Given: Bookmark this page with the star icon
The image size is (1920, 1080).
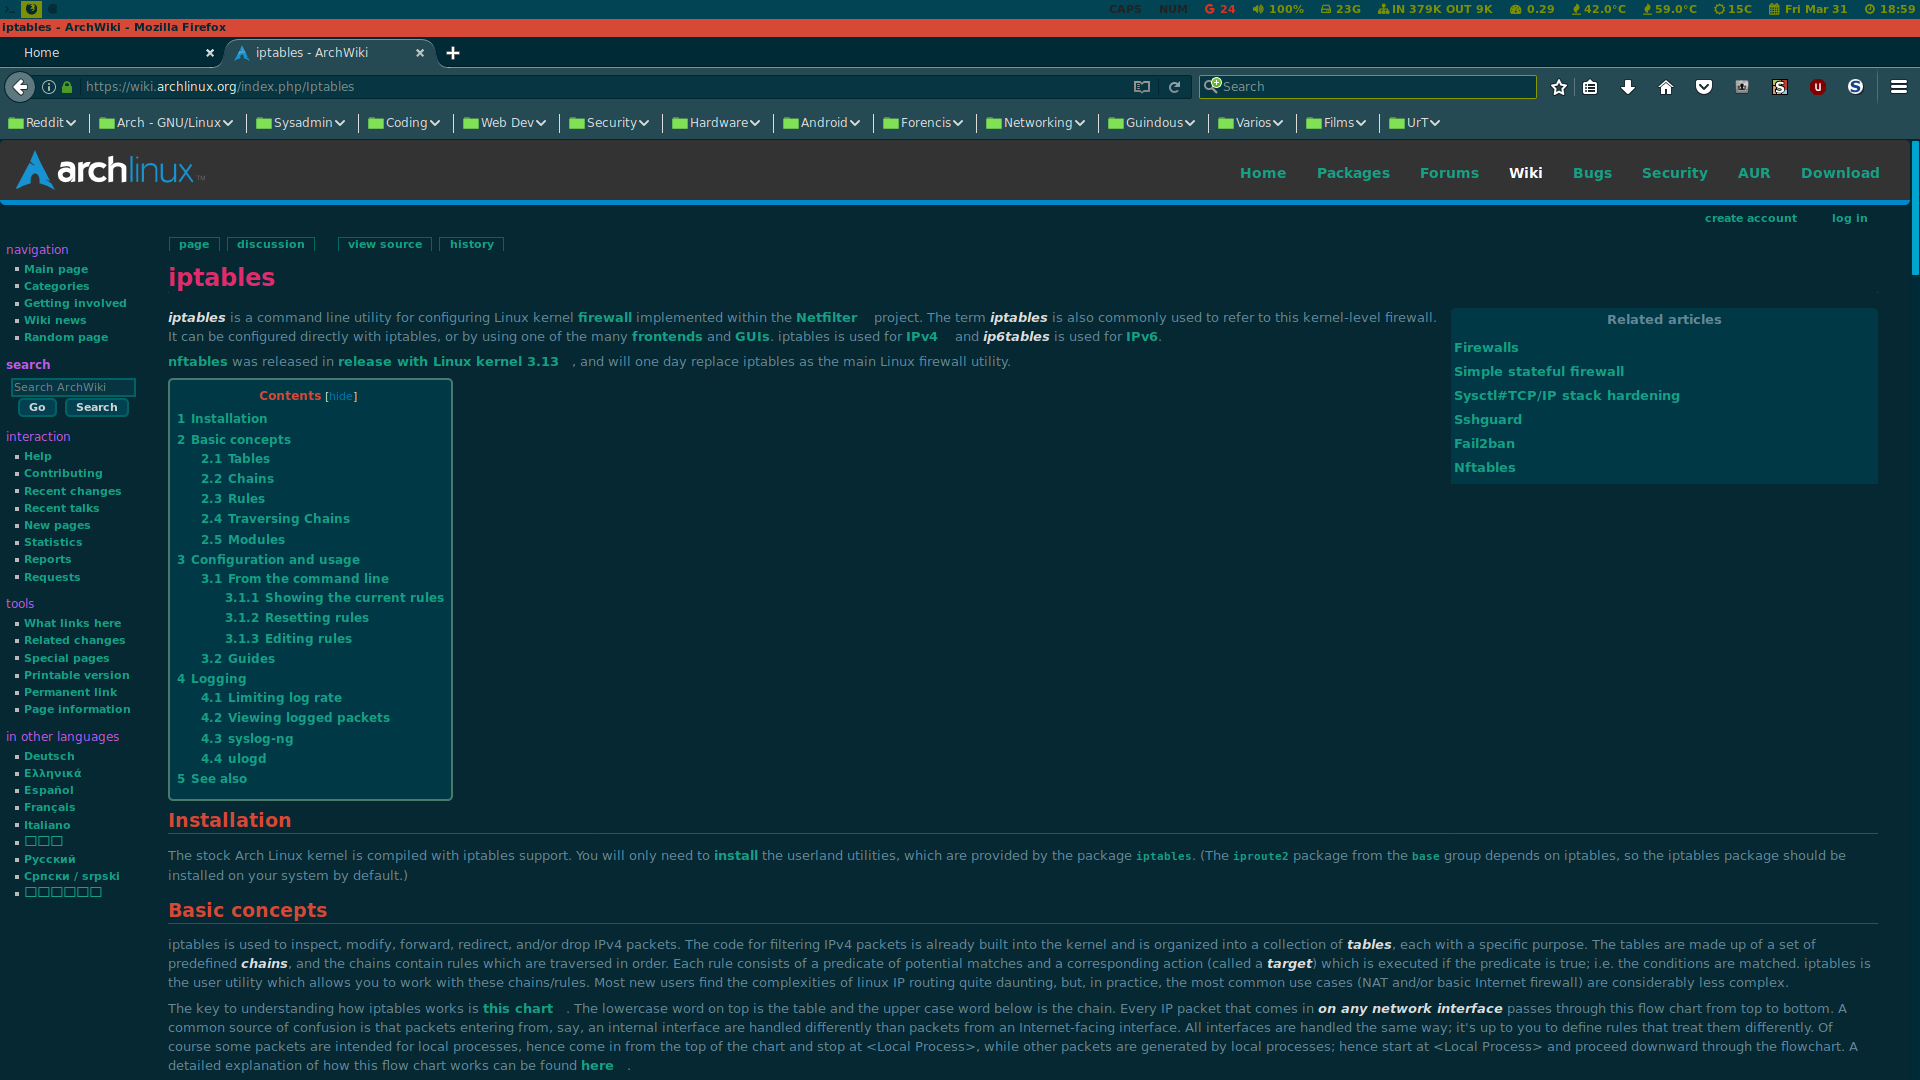Looking at the screenshot, I should click(x=1559, y=87).
